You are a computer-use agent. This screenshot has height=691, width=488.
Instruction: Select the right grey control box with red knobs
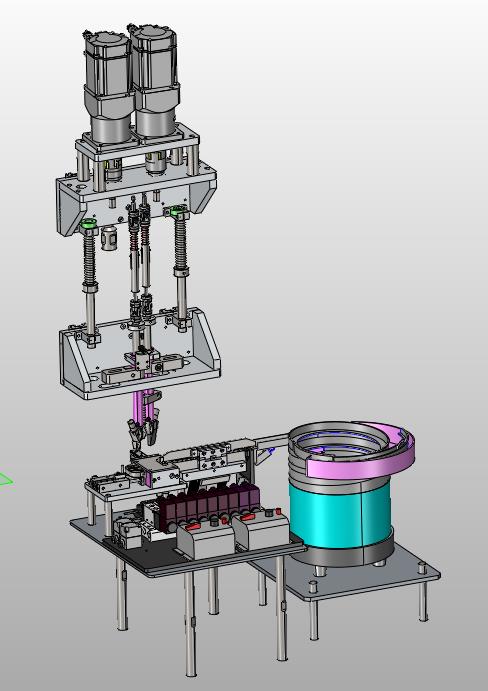coord(261,529)
